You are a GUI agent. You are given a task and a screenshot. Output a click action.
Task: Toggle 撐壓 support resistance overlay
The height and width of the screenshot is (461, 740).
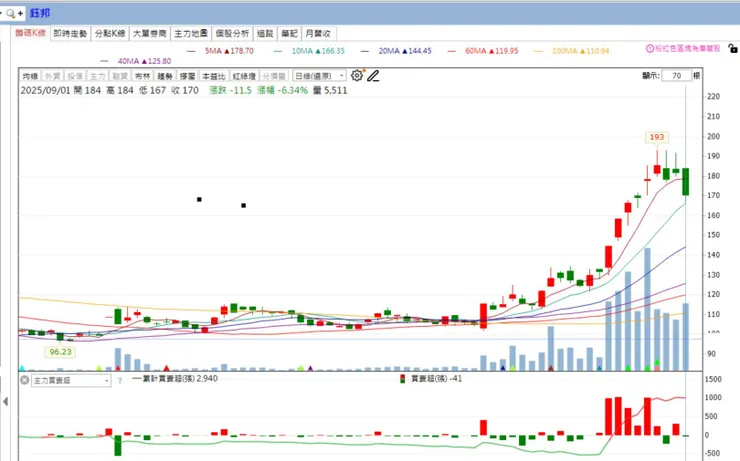[187, 76]
